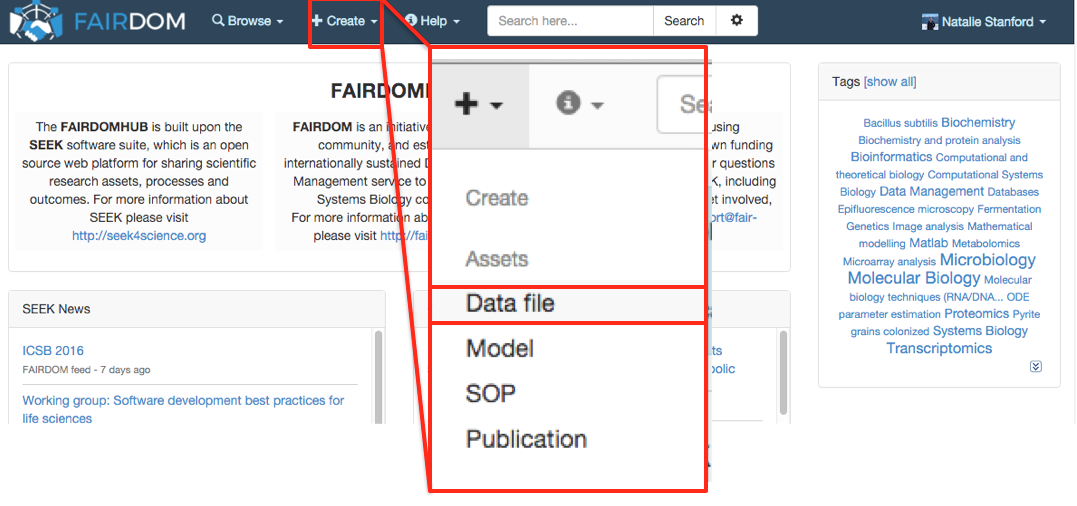Select the Image analysis tag
Viewport: 1077px width, 506px height.
[x=928, y=227]
